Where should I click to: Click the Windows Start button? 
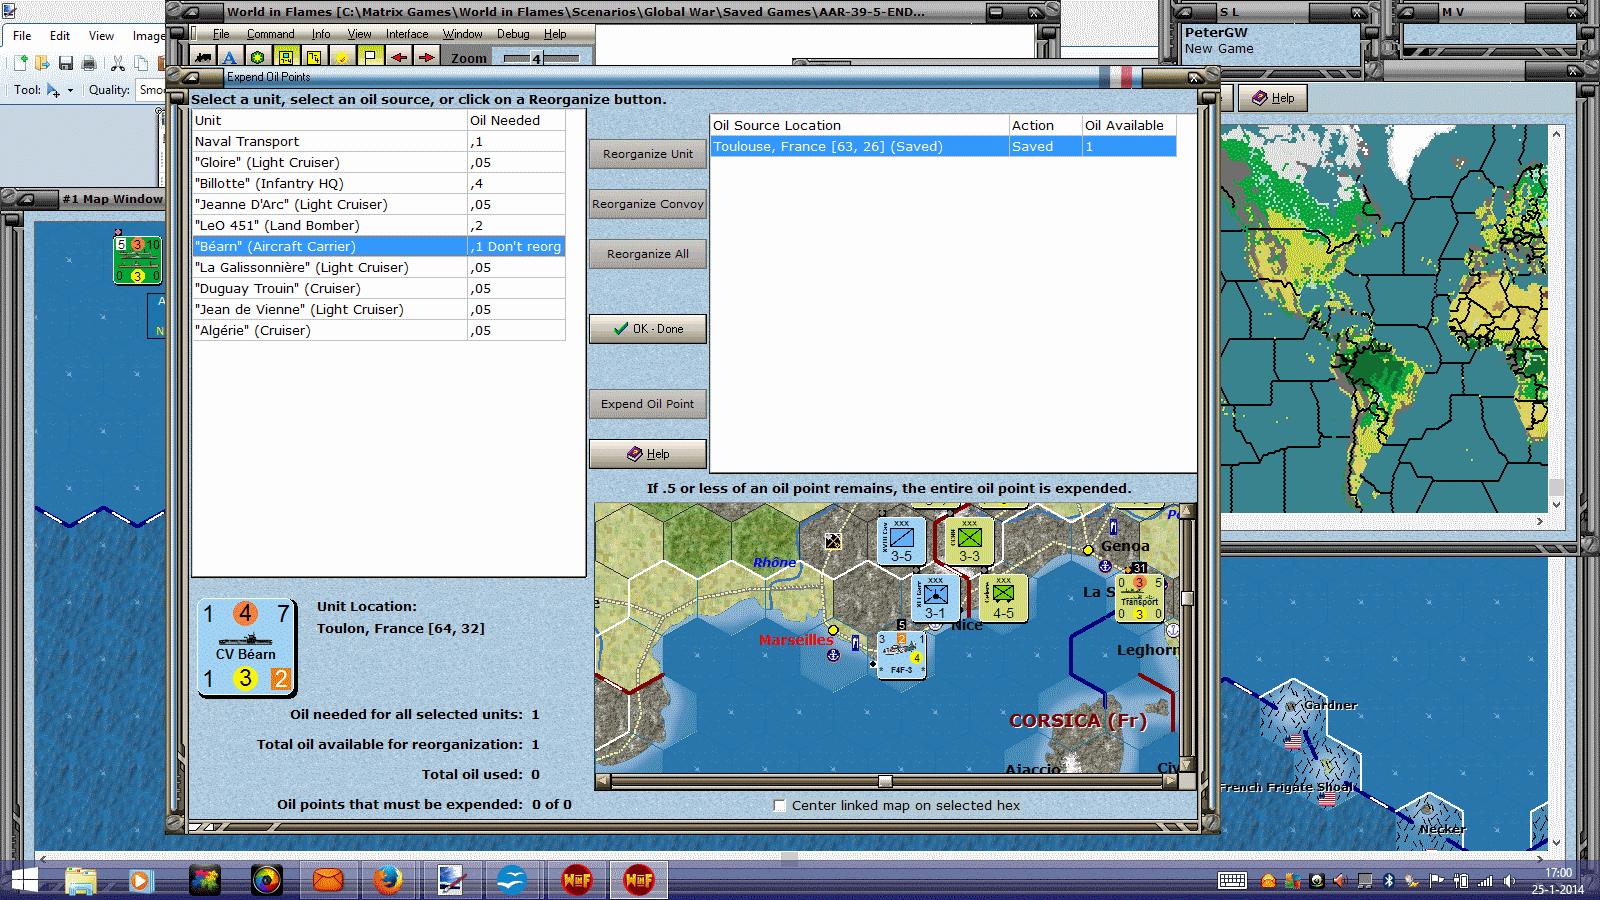click(x=22, y=880)
